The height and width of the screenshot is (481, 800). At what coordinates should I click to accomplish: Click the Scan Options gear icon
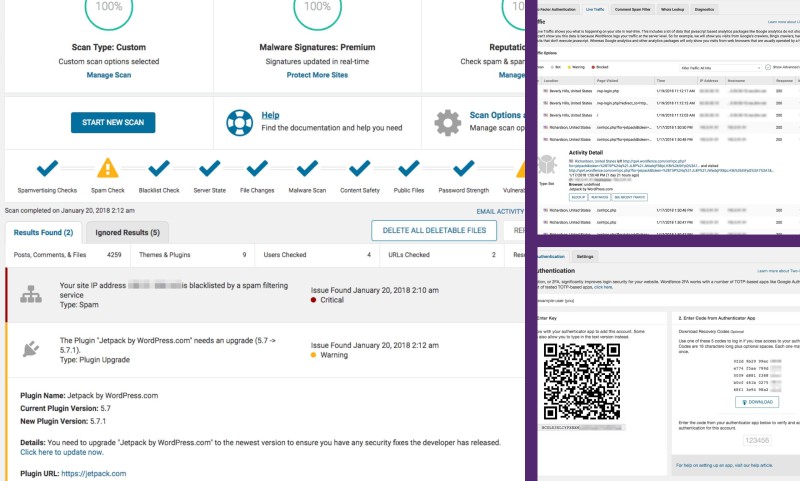coord(447,122)
